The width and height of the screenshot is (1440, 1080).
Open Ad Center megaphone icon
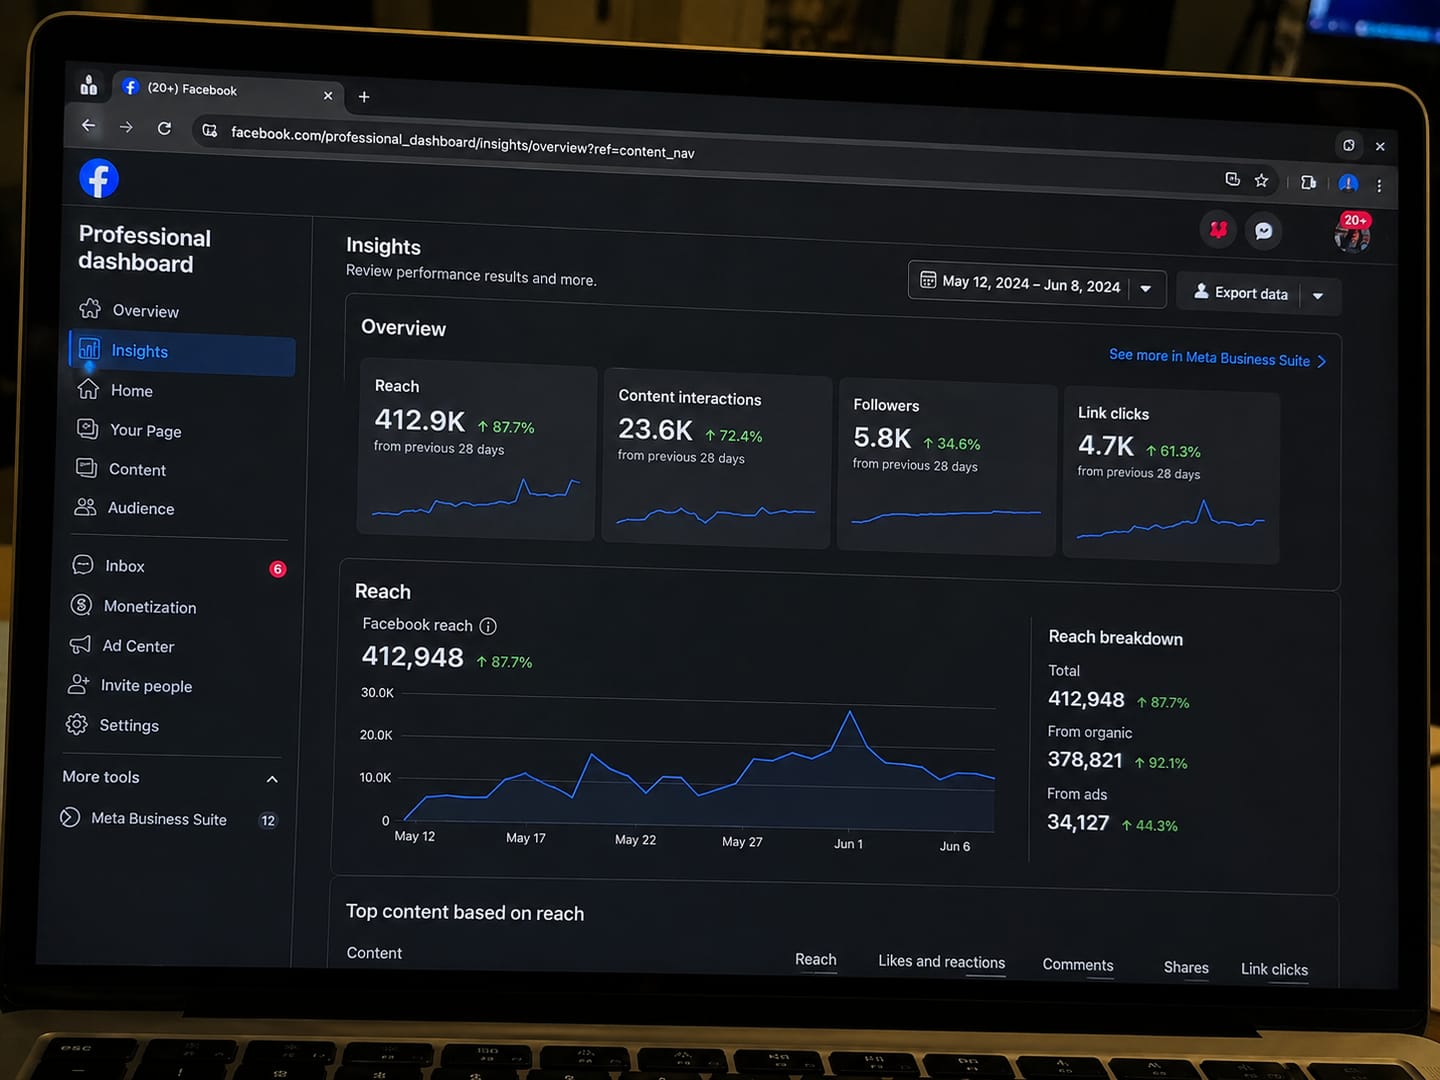pyautogui.click(x=80, y=645)
